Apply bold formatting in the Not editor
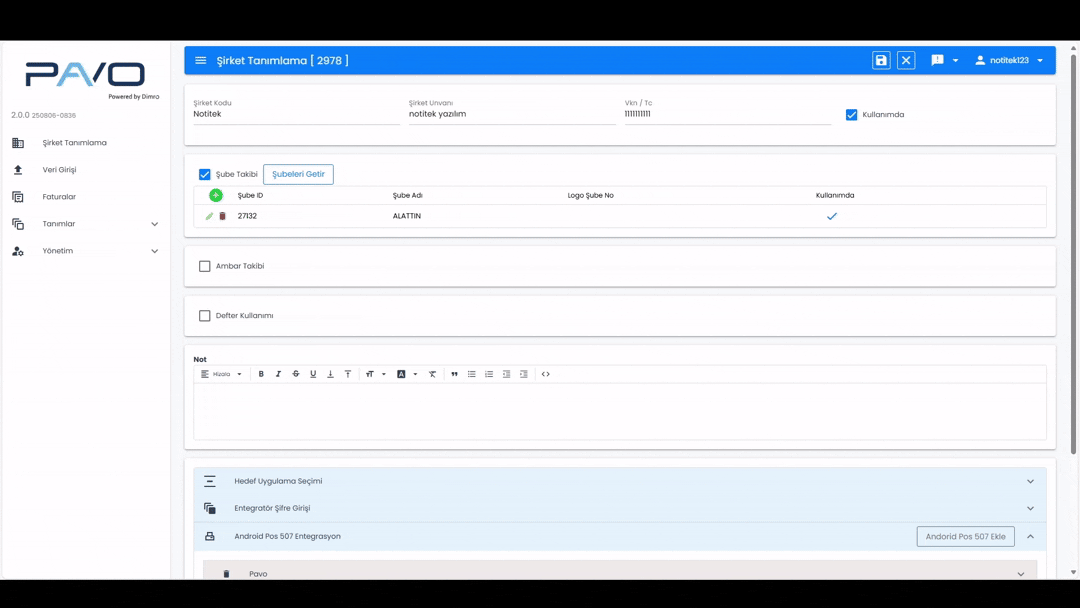 [261, 374]
